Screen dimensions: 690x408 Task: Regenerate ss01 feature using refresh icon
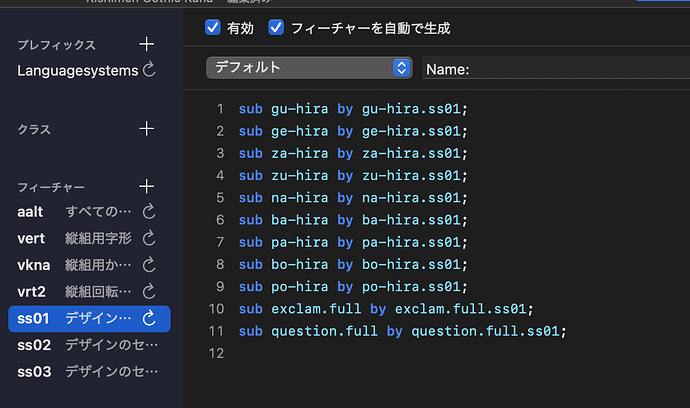(x=150, y=318)
